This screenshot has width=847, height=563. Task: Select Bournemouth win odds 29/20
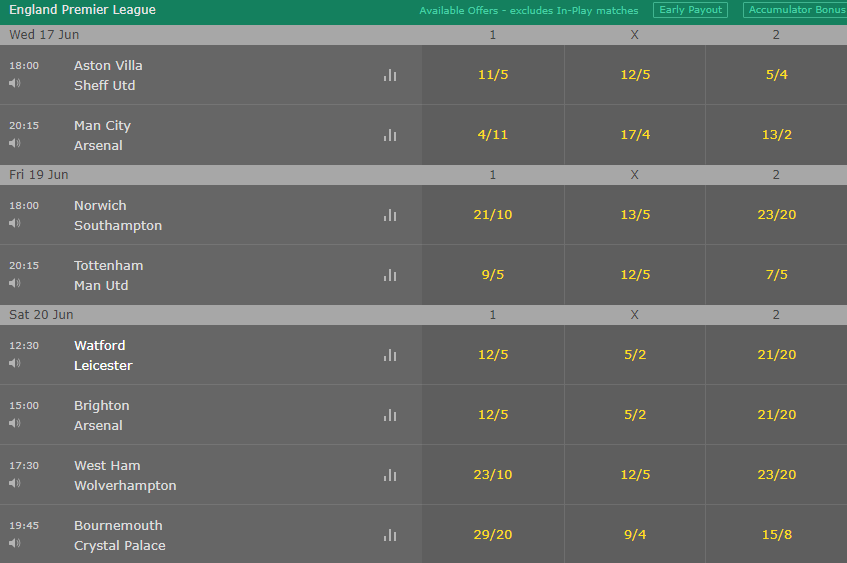tap(493, 534)
